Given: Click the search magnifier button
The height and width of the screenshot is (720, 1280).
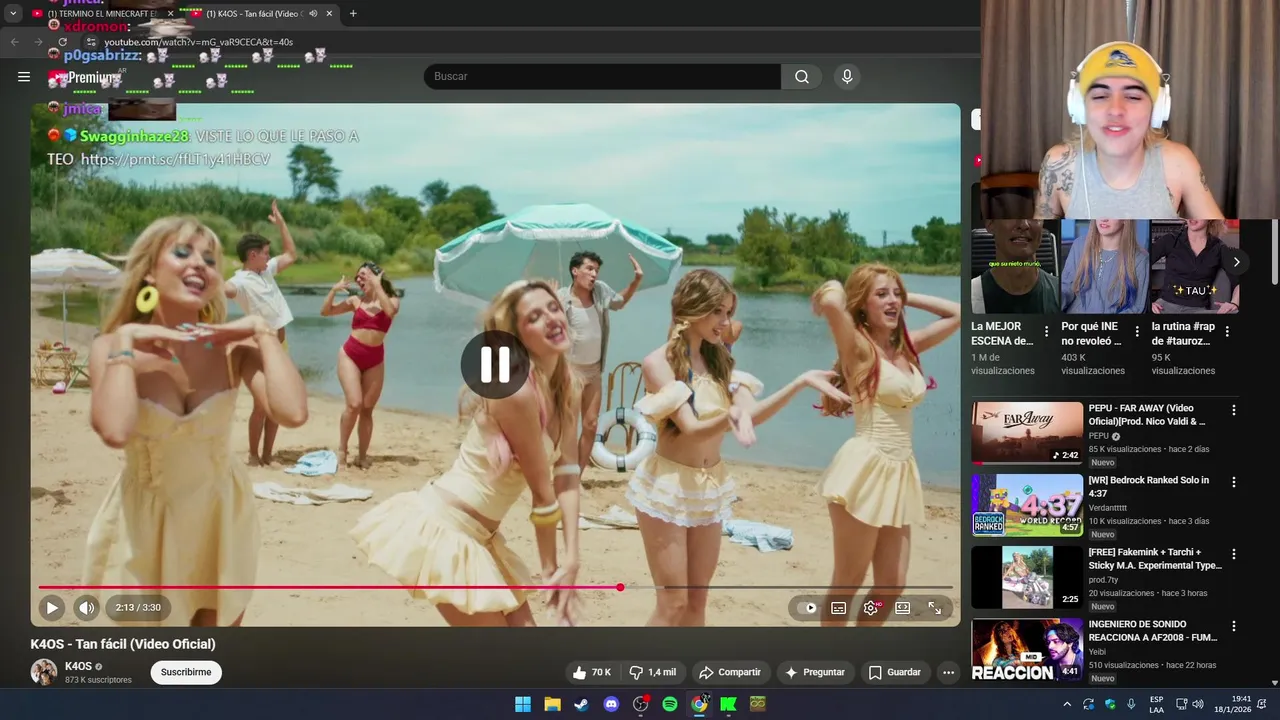Looking at the screenshot, I should coord(802,77).
